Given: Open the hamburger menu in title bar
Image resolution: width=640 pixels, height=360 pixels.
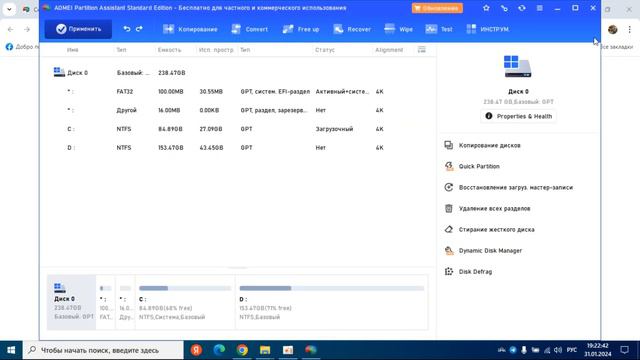Looking at the screenshot, I should [540, 8].
